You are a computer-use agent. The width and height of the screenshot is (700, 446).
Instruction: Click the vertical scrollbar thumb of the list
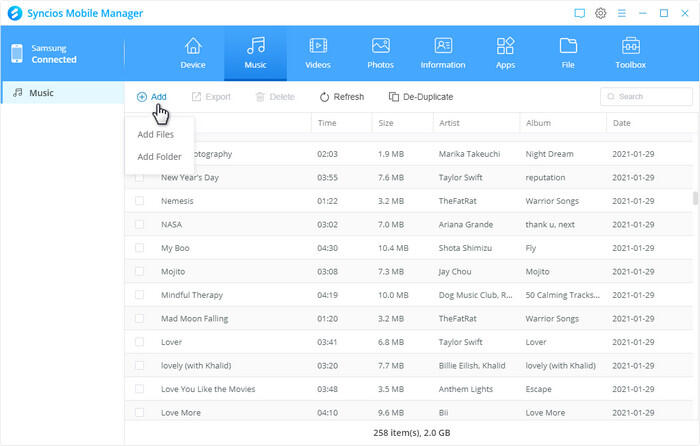click(695, 198)
